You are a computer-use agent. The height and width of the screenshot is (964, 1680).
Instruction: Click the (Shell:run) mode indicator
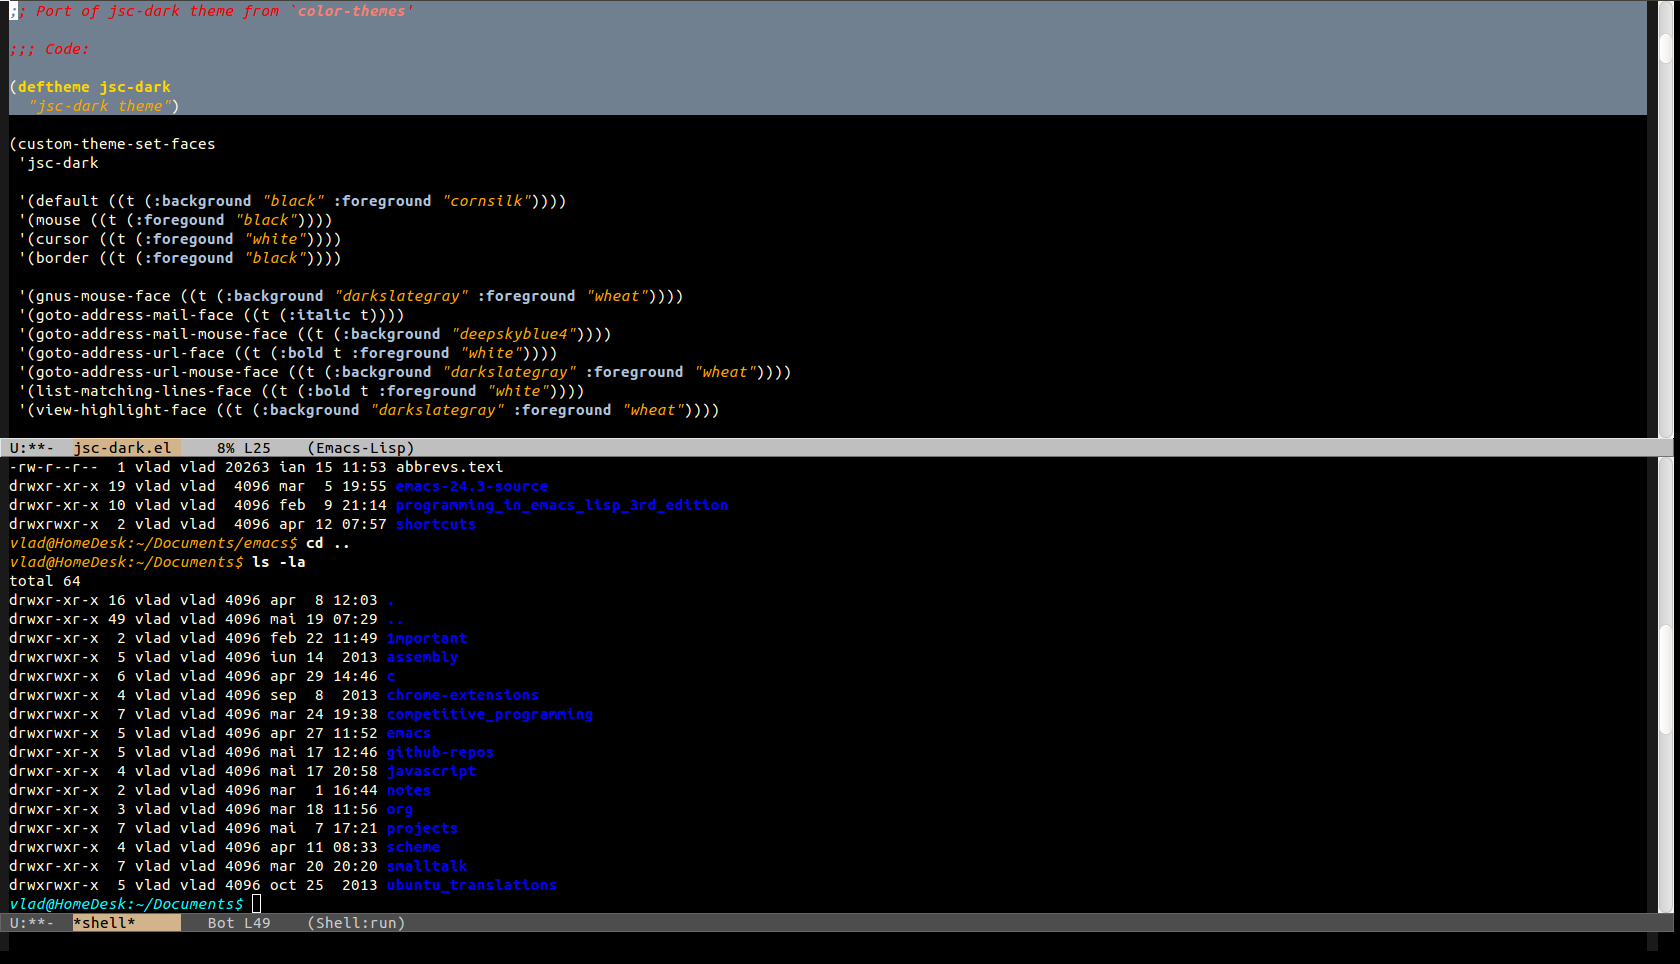pos(356,923)
